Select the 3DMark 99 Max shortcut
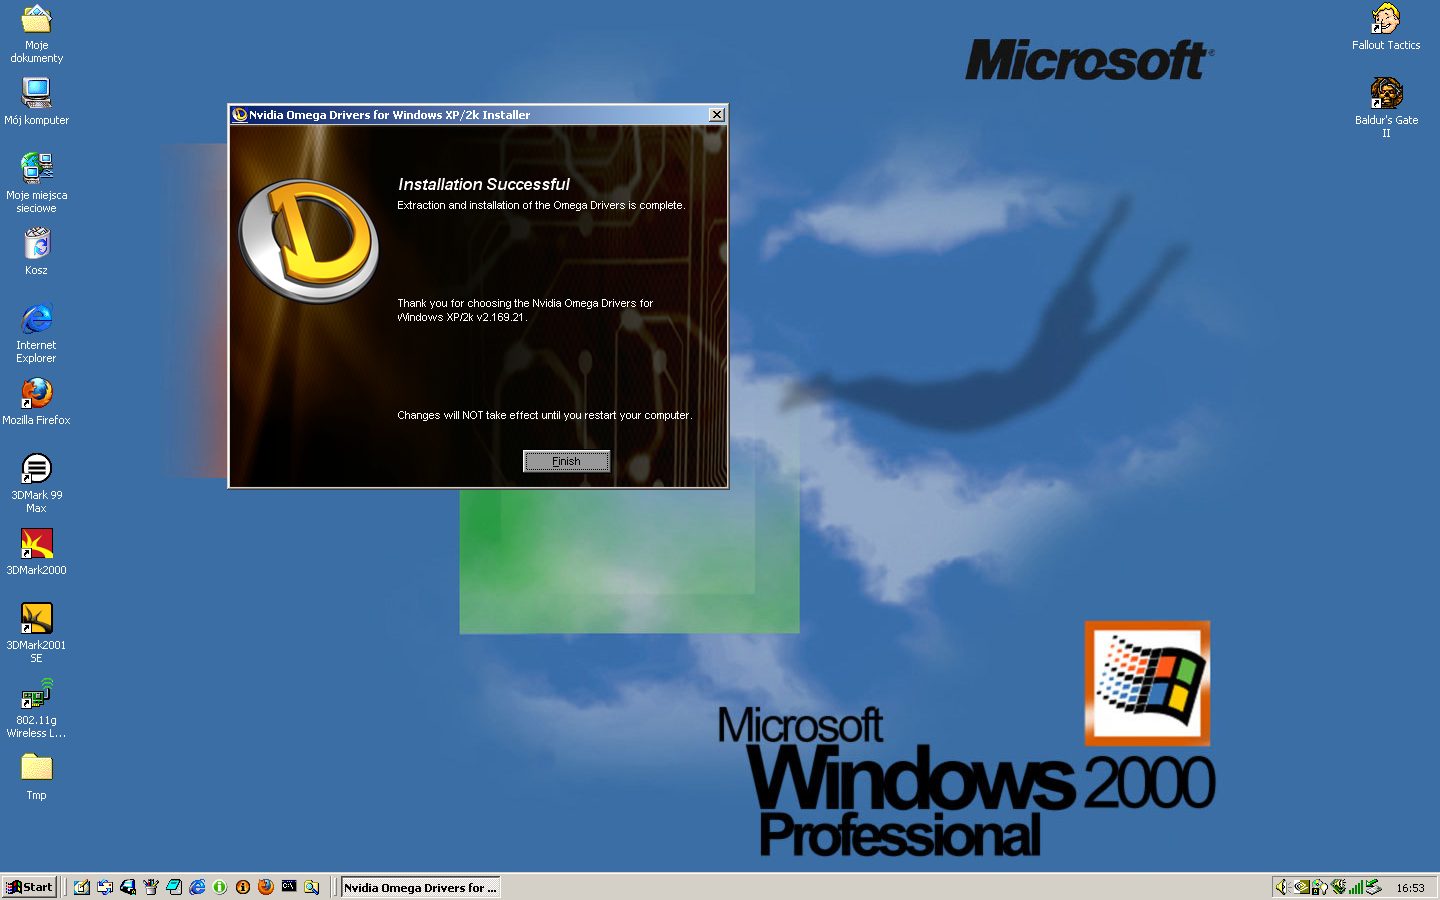Image resolution: width=1440 pixels, height=900 pixels. [x=37, y=469]
